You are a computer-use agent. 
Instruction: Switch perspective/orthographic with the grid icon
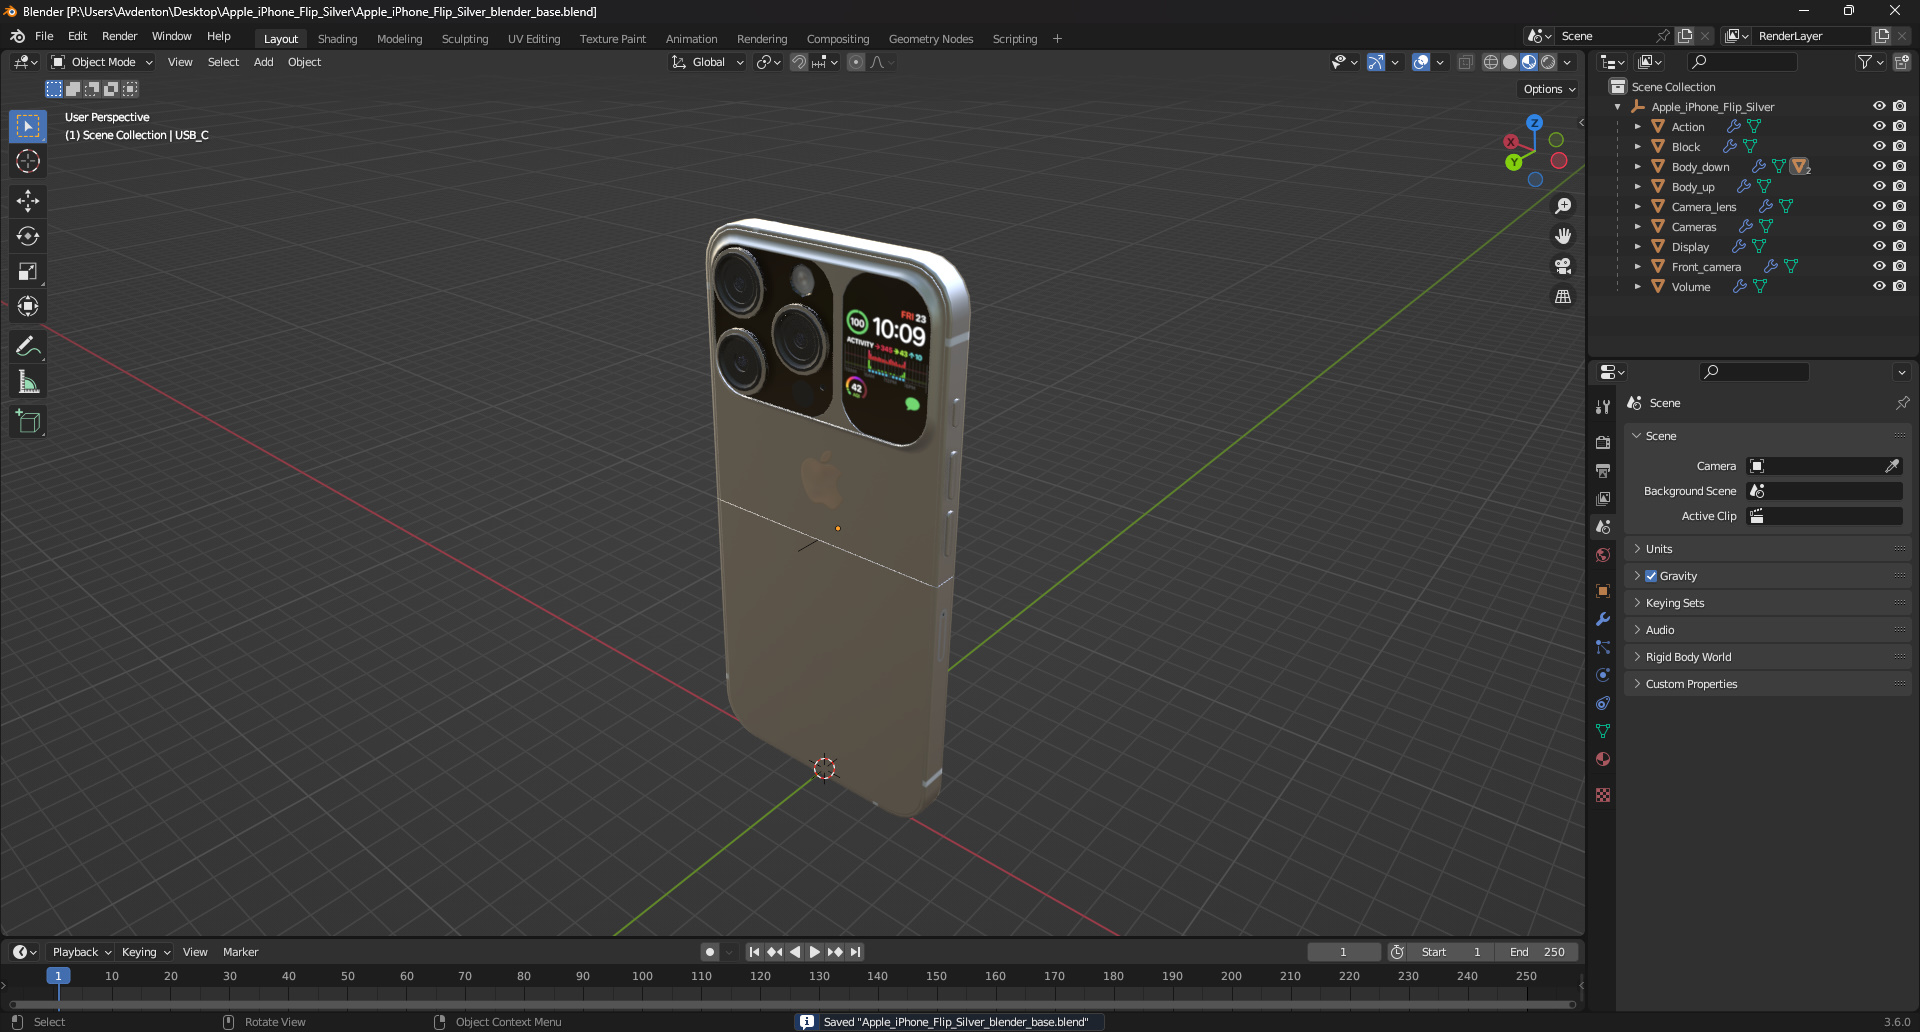(1563, 297)
